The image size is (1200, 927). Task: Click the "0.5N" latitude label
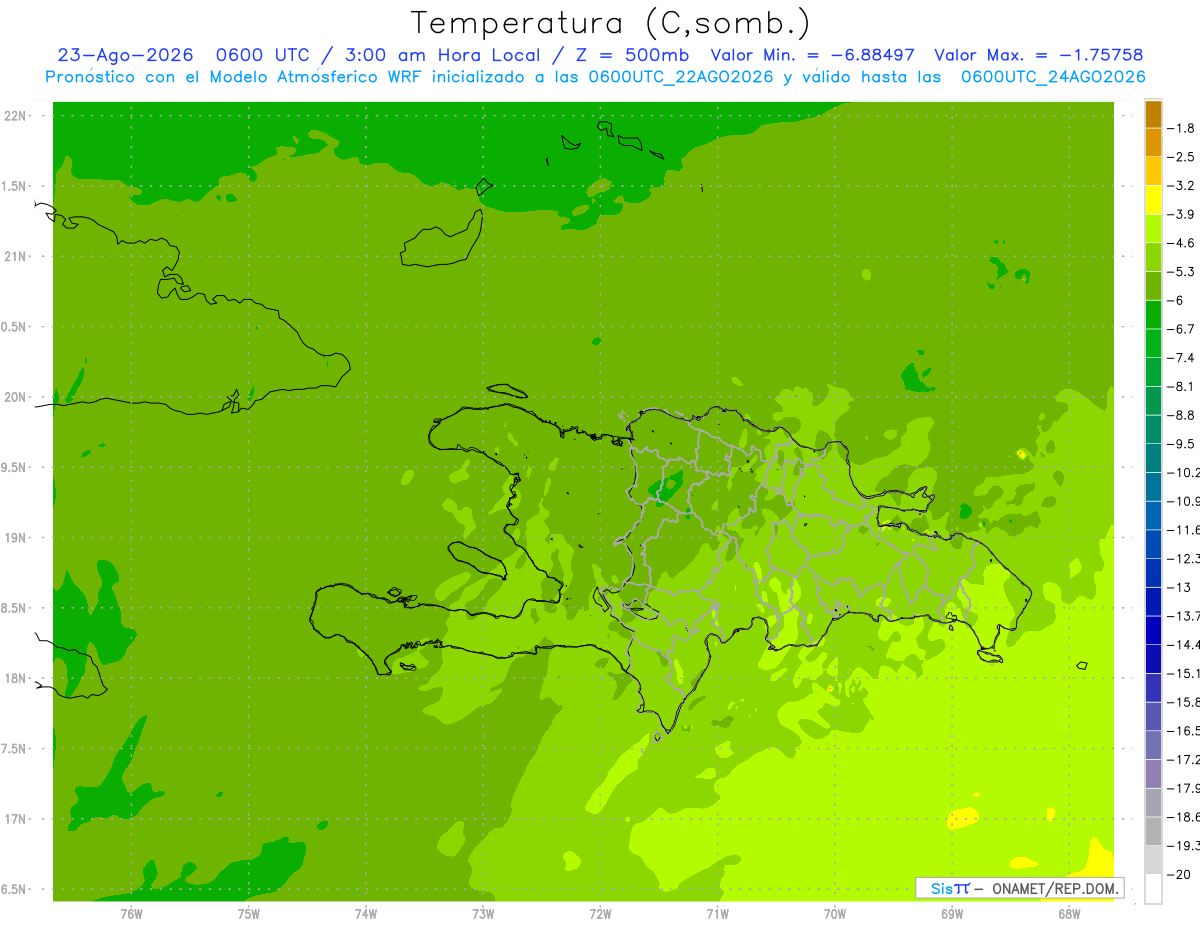(15, 327)
